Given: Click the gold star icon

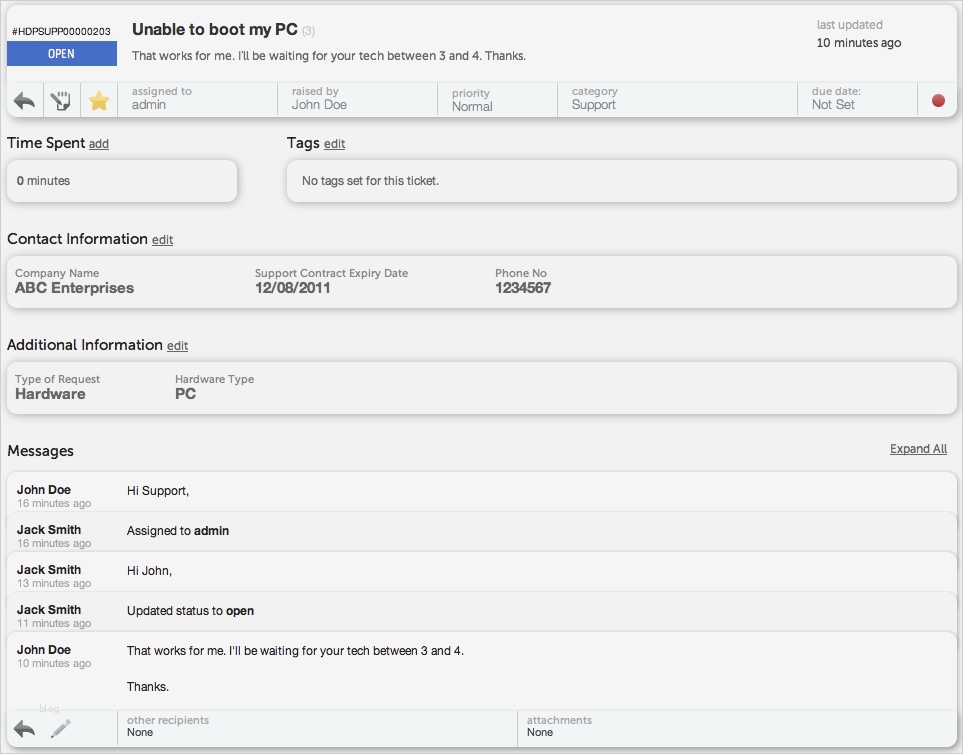Looking at the screenshot, I should 98,100.
